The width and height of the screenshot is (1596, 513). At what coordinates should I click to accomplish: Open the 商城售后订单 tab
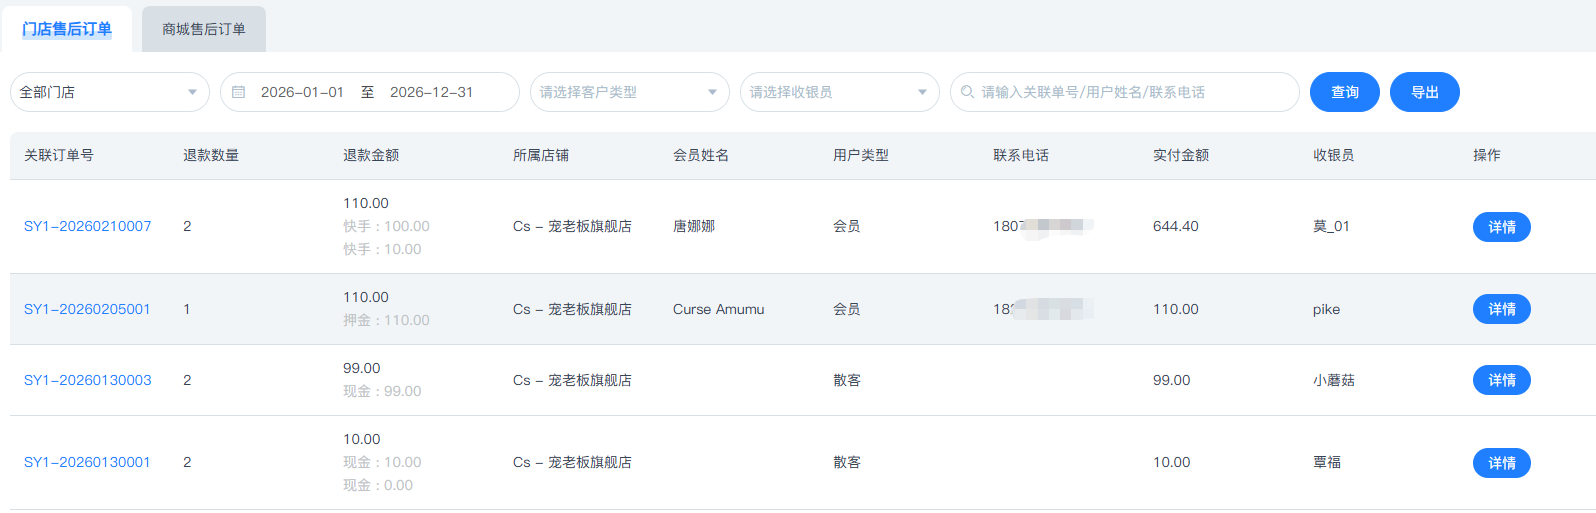(204, 29)
